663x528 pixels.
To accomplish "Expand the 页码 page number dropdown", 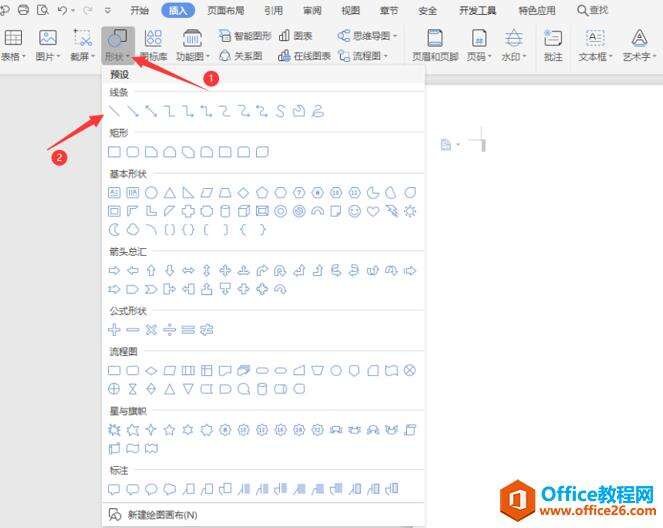I will [489, 56].
